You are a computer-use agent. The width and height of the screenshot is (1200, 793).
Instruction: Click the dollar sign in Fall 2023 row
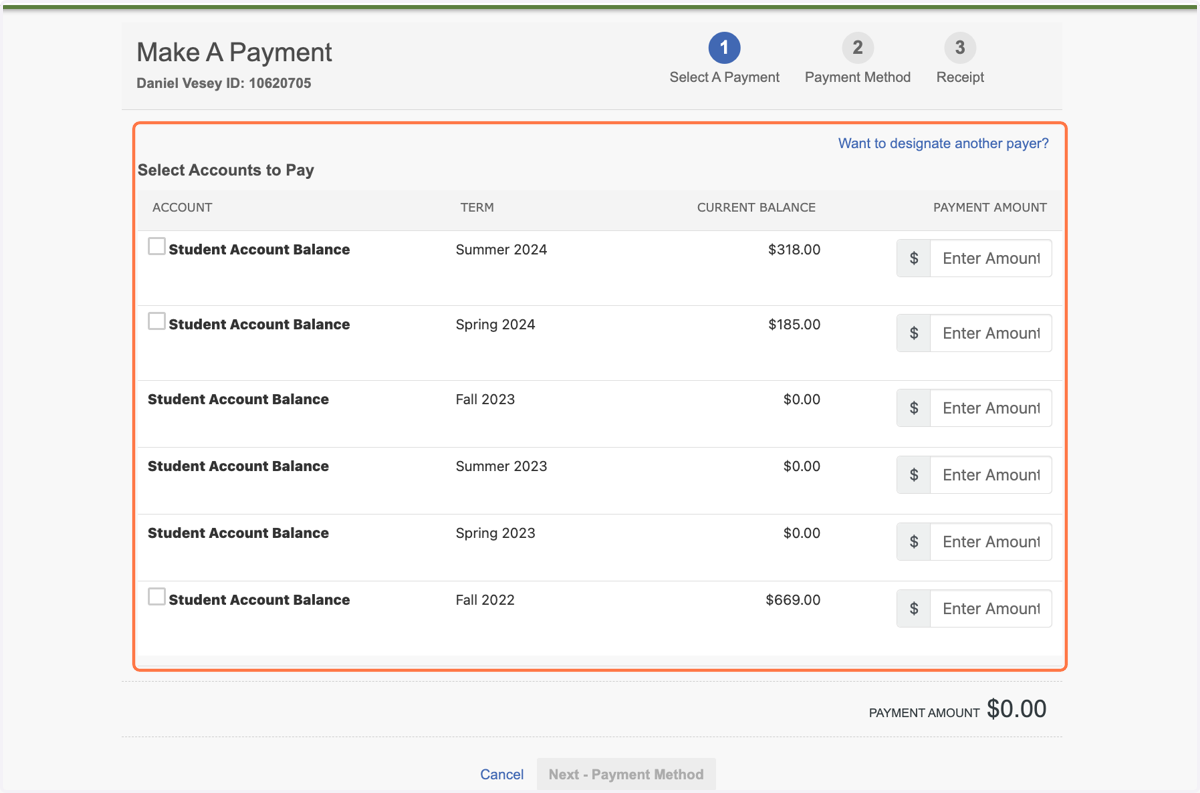tap(914, 408)
